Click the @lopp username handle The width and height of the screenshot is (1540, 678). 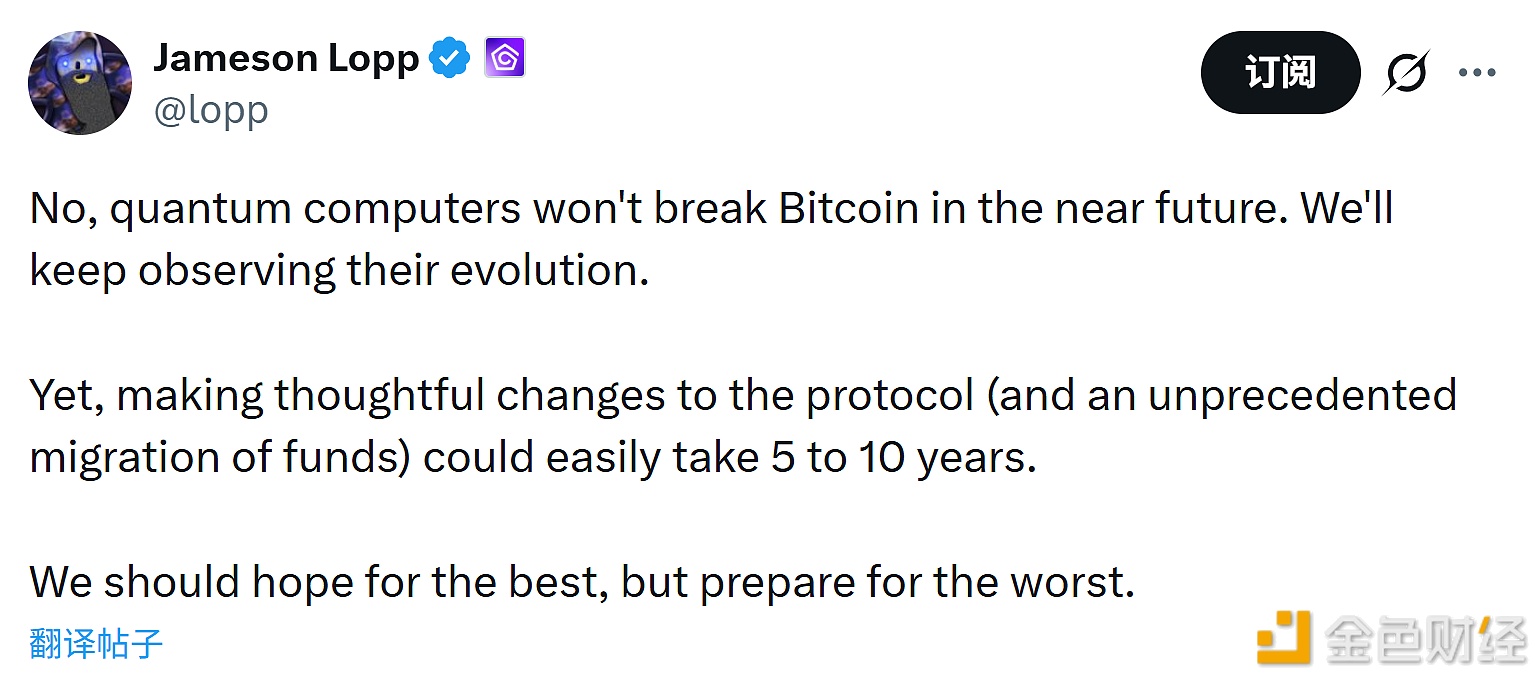[211, 110]
